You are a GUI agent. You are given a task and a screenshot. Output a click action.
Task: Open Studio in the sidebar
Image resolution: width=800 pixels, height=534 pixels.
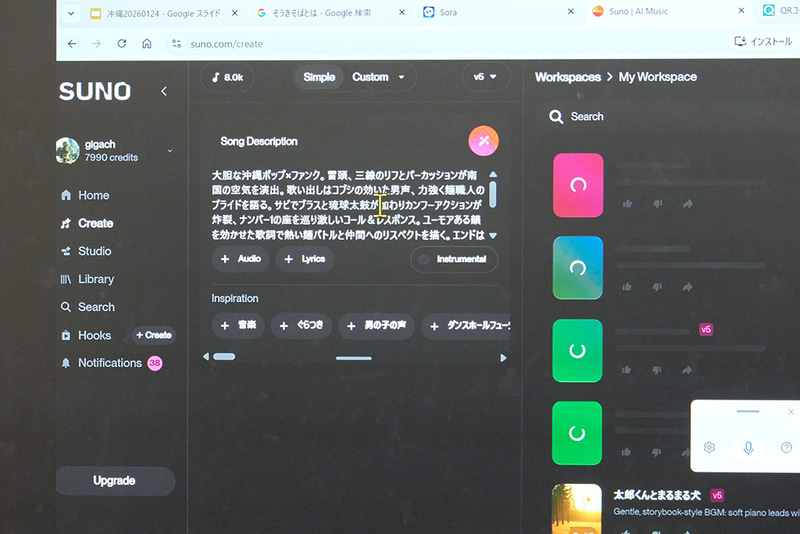[86, 251]
